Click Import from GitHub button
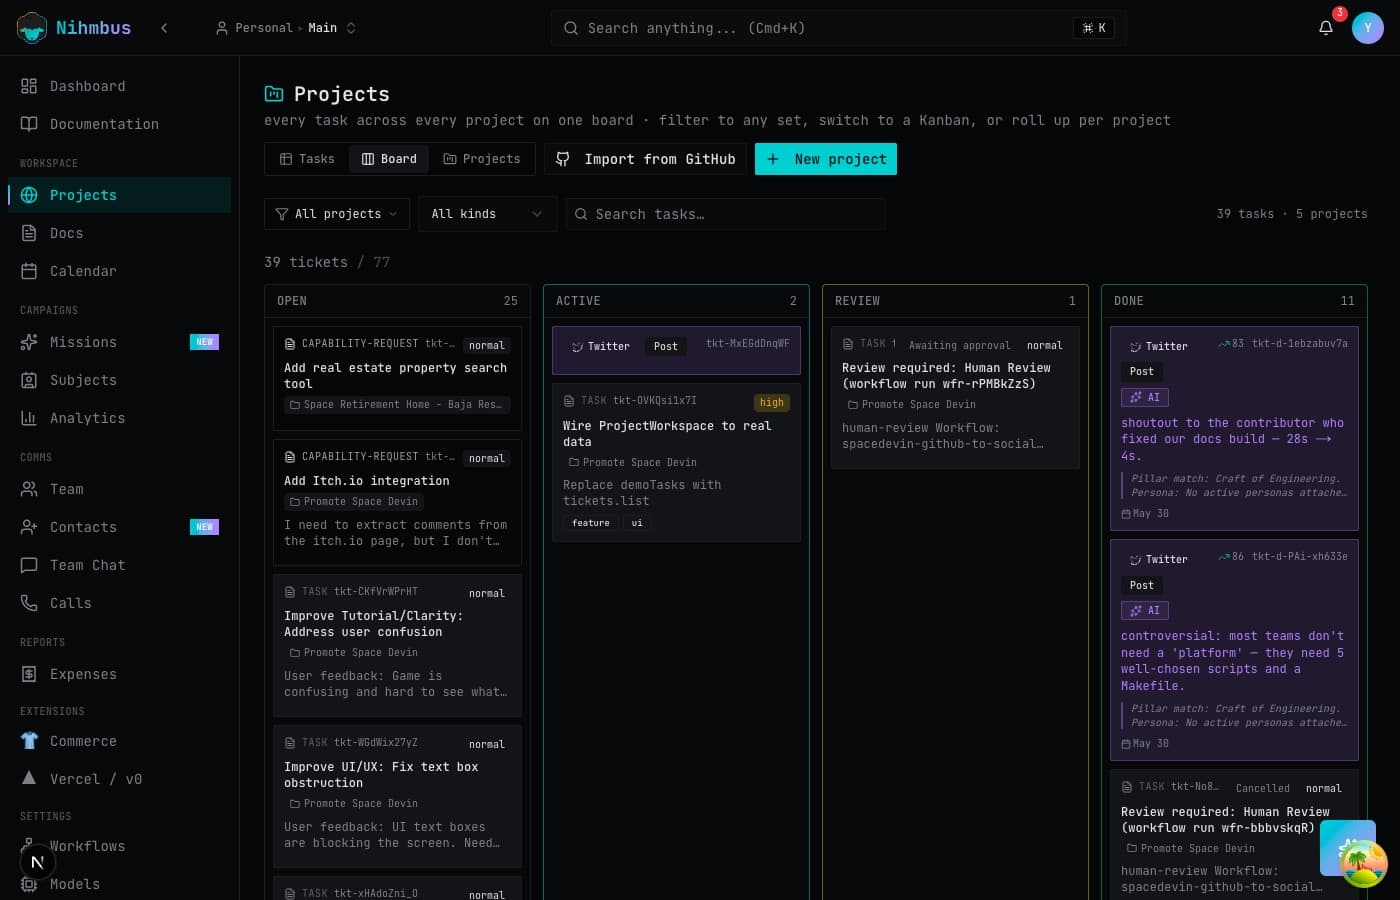This screenshot has width=1400, height=900. 646,159
